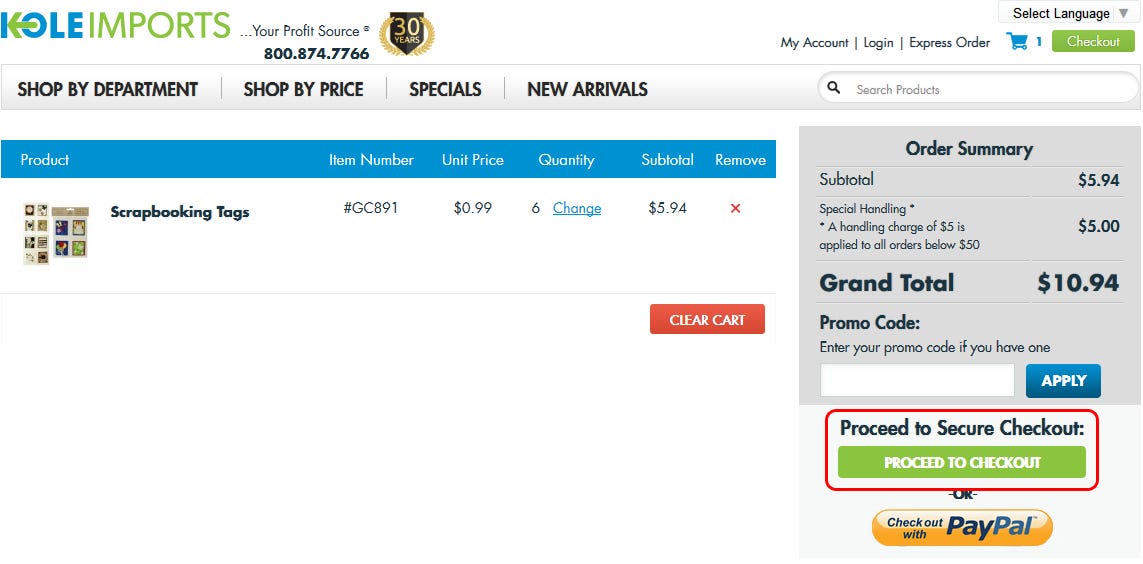The width and height of the screenshot is (1143, 564).
Task: Click the Proceed to Checkout button
Action: [x=961, y=462]
